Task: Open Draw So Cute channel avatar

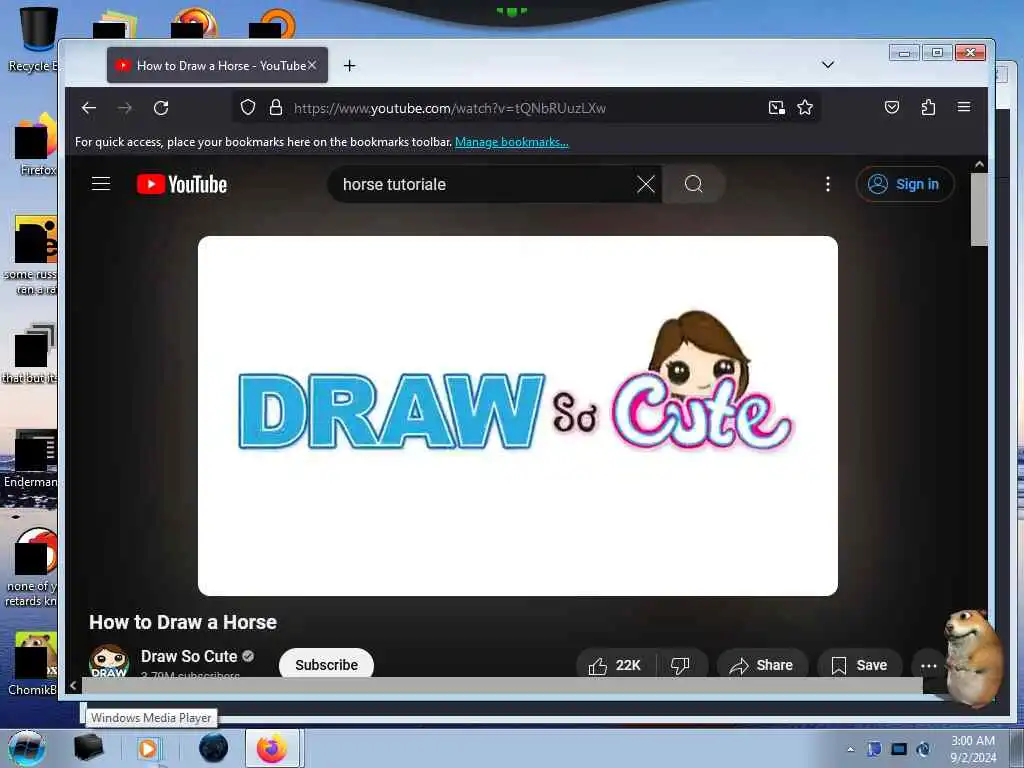Action: (108, 660)
